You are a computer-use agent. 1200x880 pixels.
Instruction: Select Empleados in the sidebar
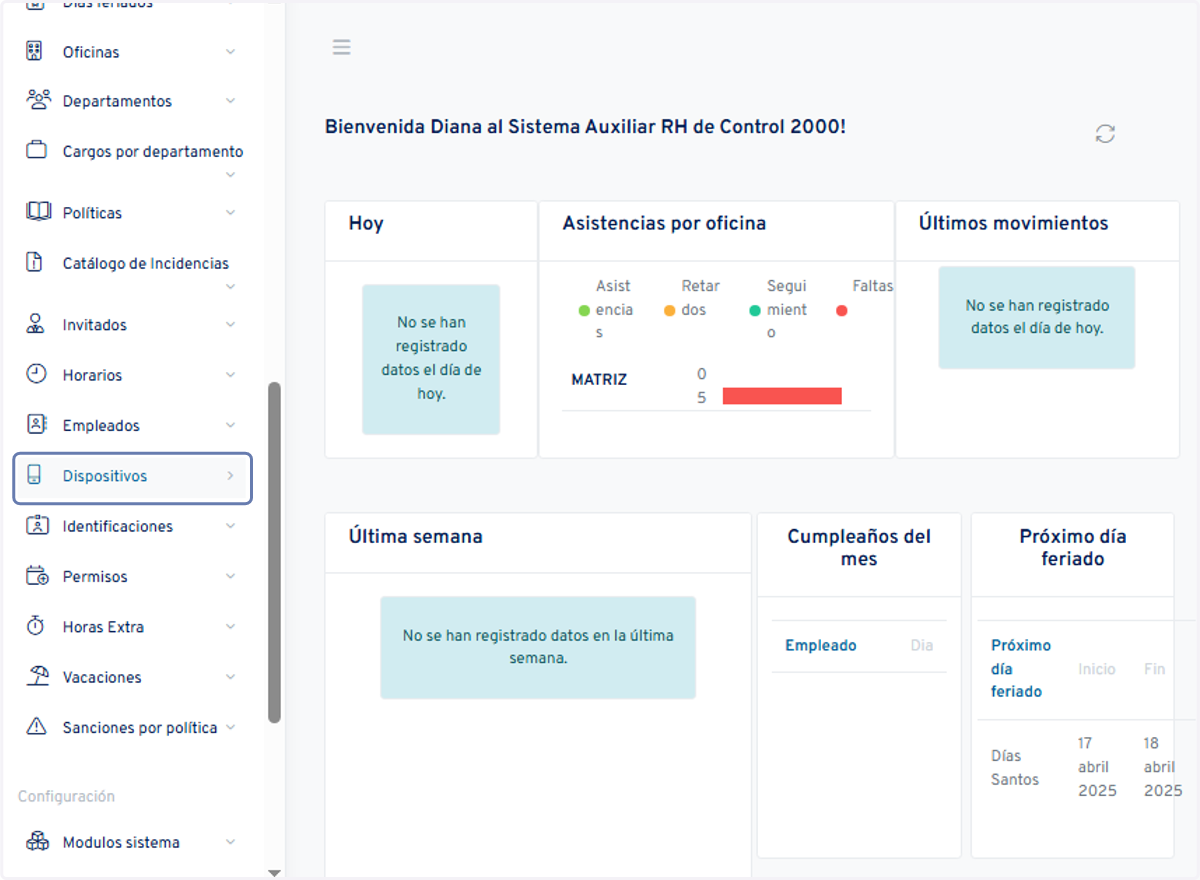[132, 425]
